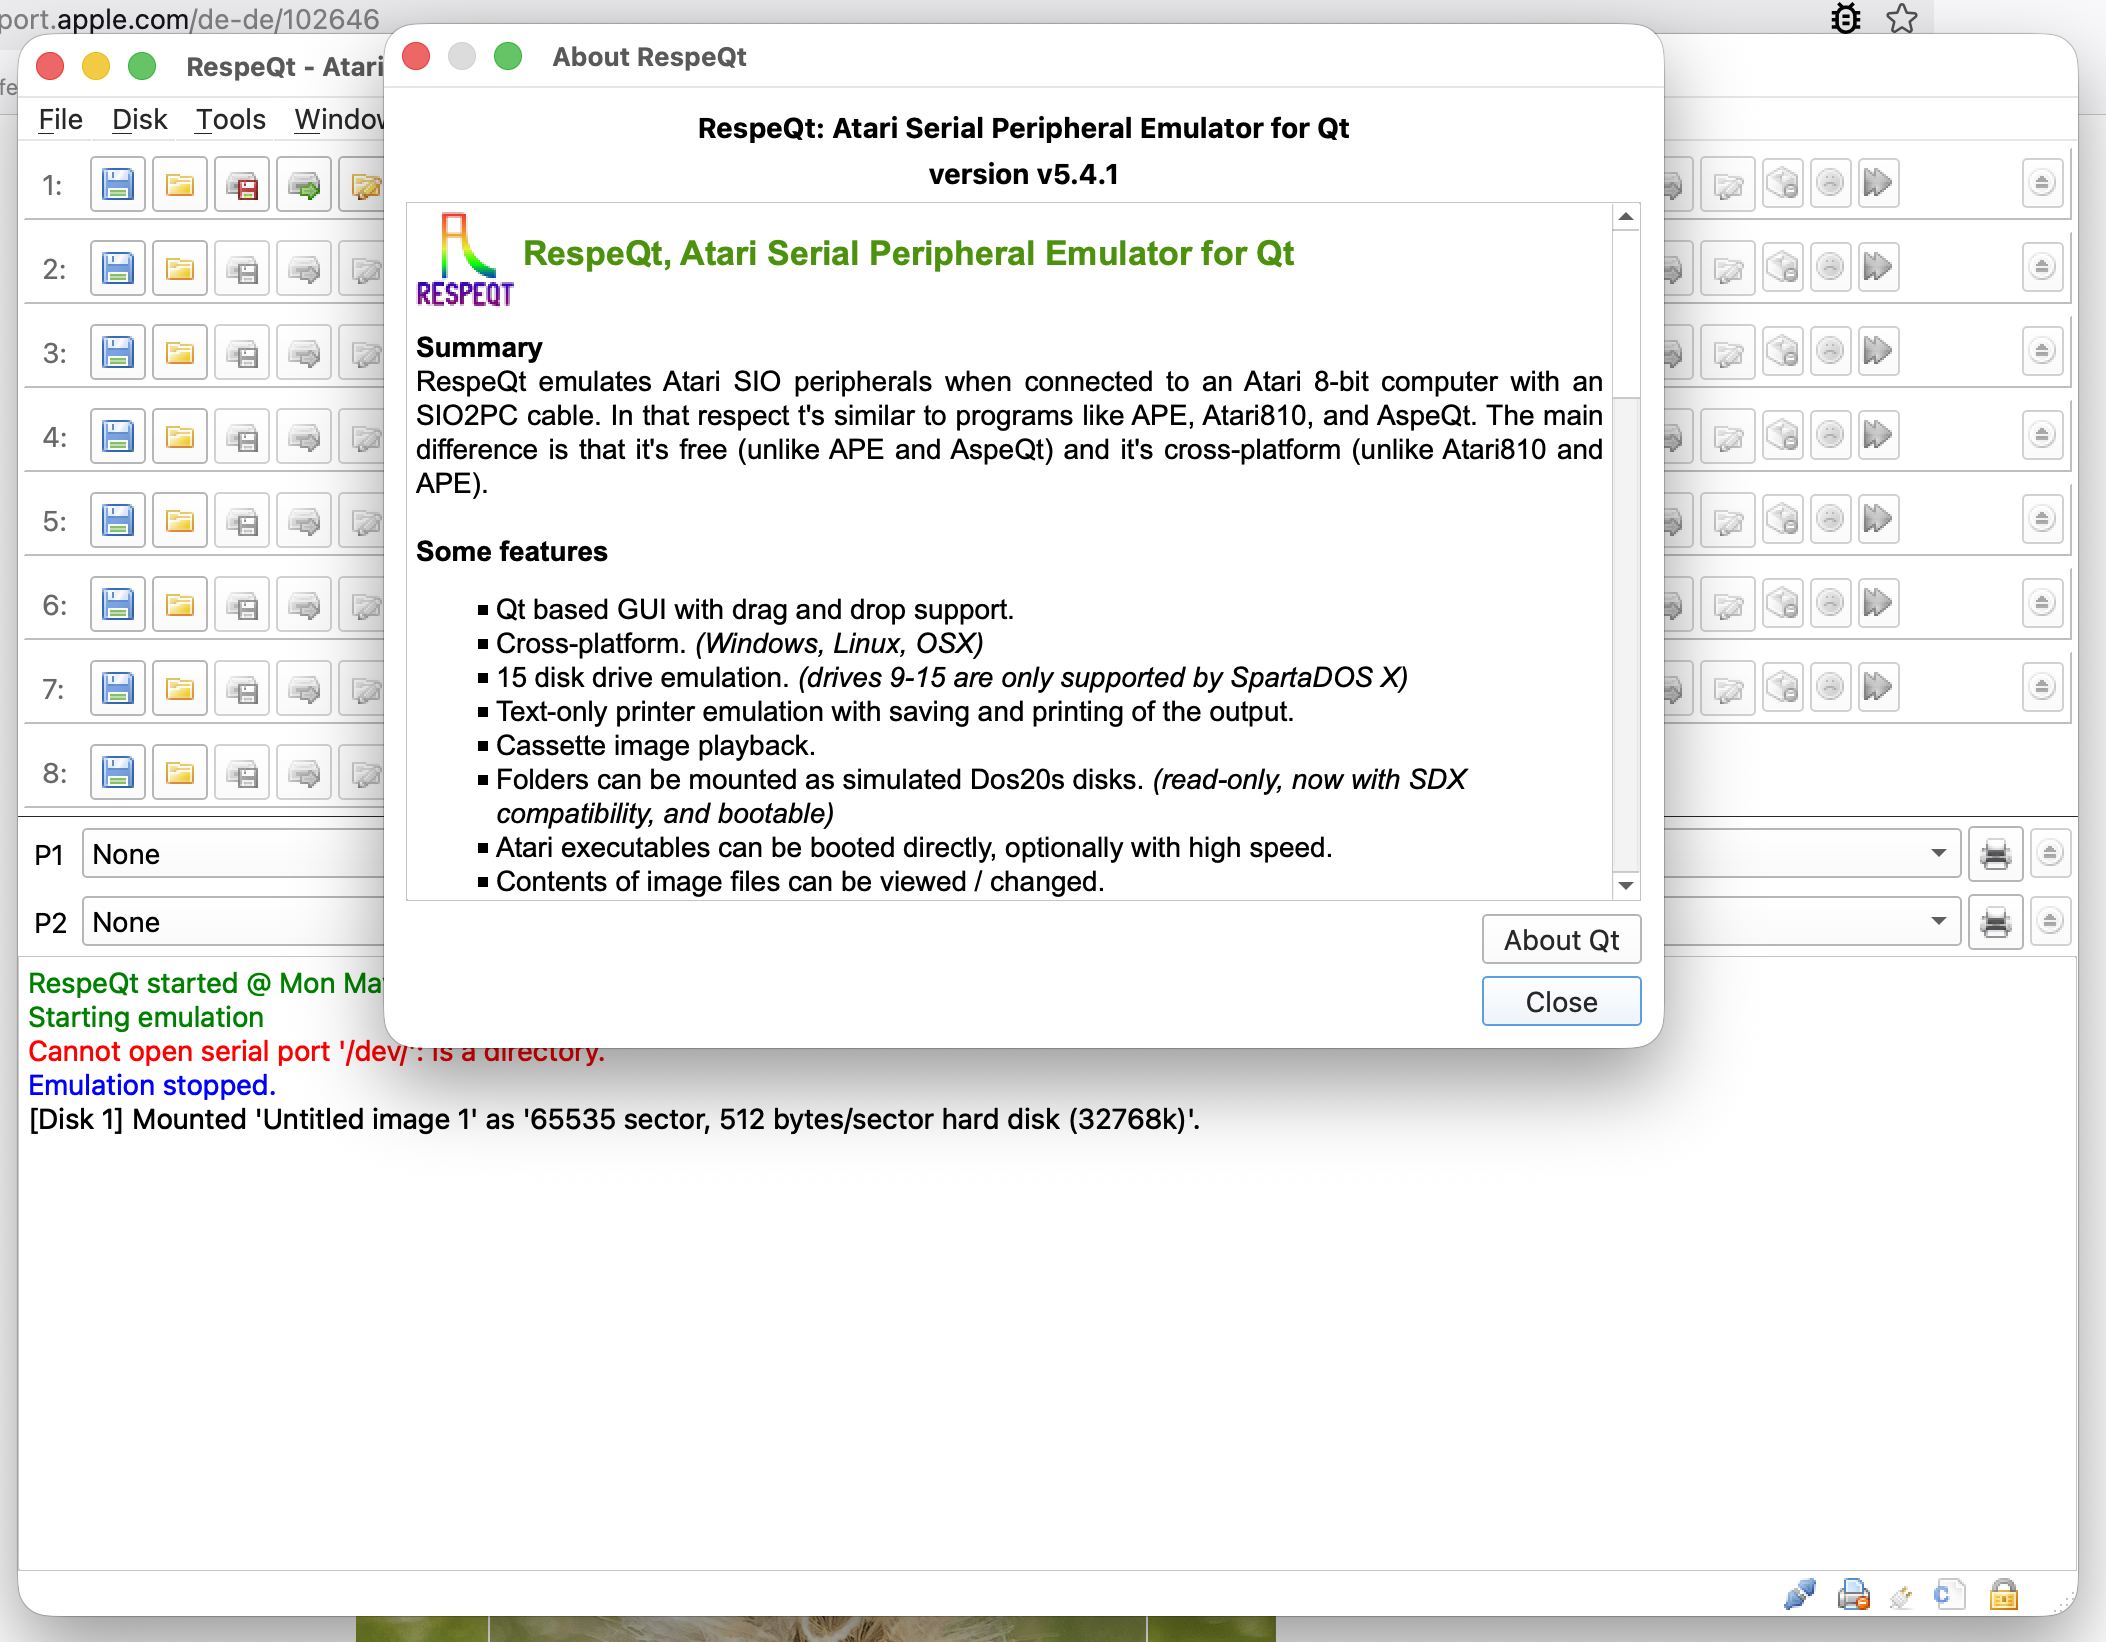Screen dimensions: 2106x1642
Task: Click the folder-with-pencil edit icon in drive 5 row
Action: click(x=363, y=521)
